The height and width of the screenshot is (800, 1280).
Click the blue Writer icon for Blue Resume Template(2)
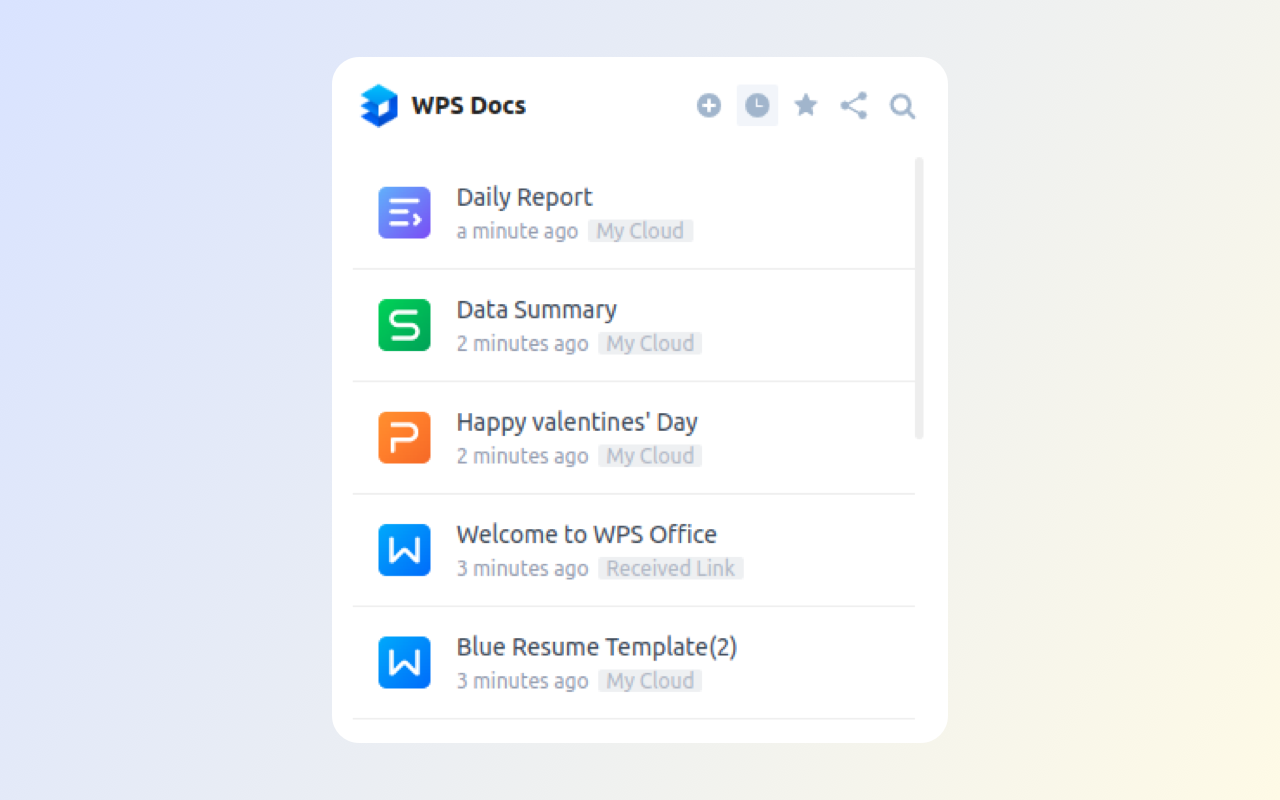(404, 663)
